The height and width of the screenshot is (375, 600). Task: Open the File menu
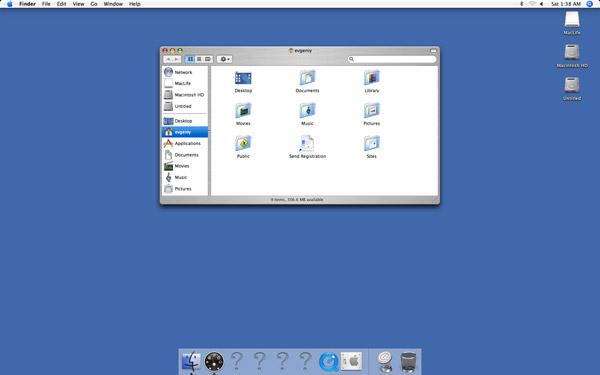pos(46,4)
